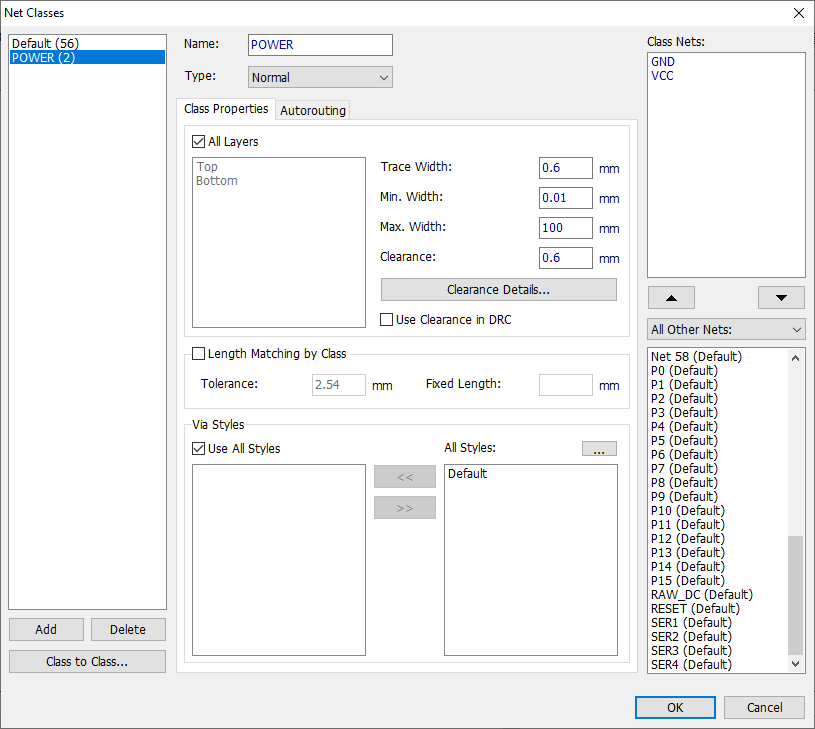Switch to the Autorouting tab

point(313,110)
